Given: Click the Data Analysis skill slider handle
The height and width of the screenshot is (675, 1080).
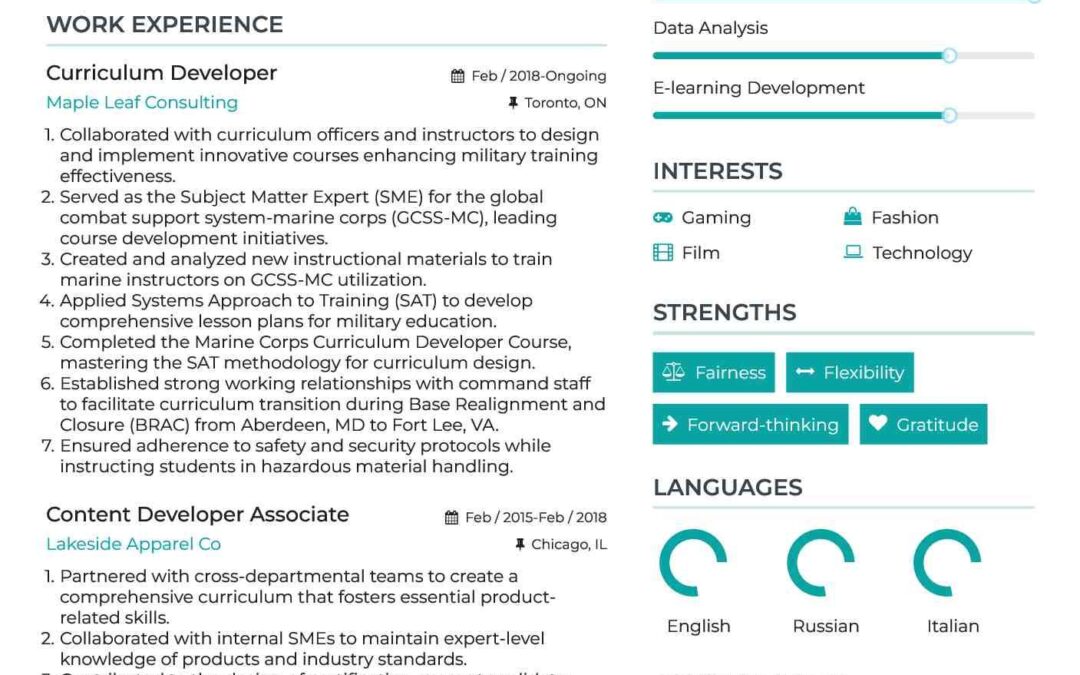Looking at the screenshot, I should [949, 56].
